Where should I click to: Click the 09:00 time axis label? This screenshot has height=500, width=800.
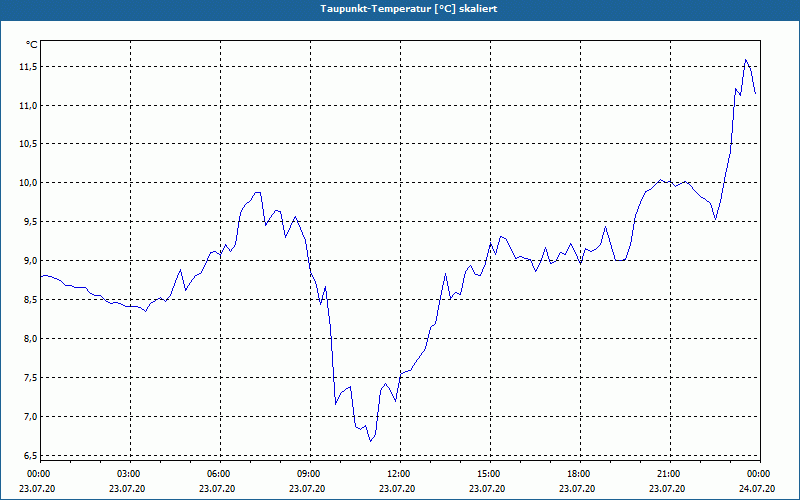click(307, 474)
